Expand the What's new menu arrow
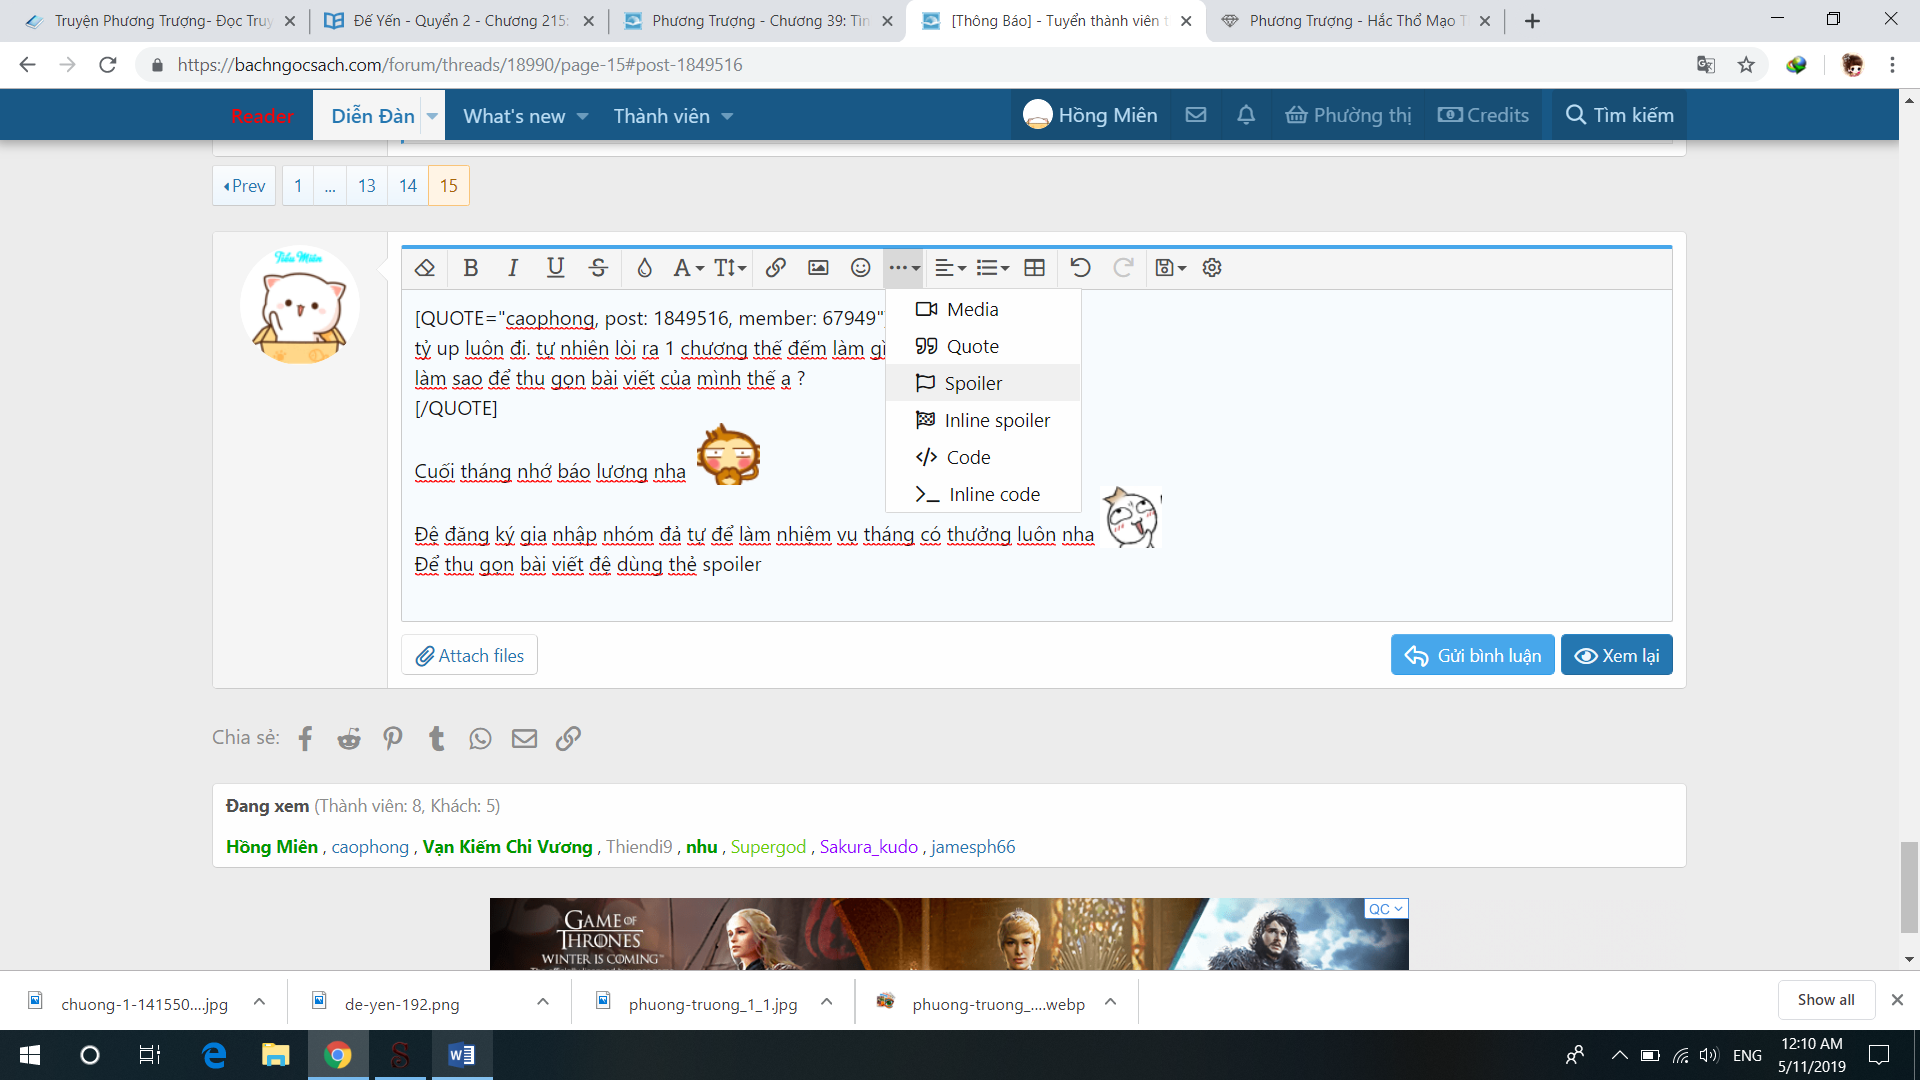This screenshot has height=1080, width=1920. point(583,117)
